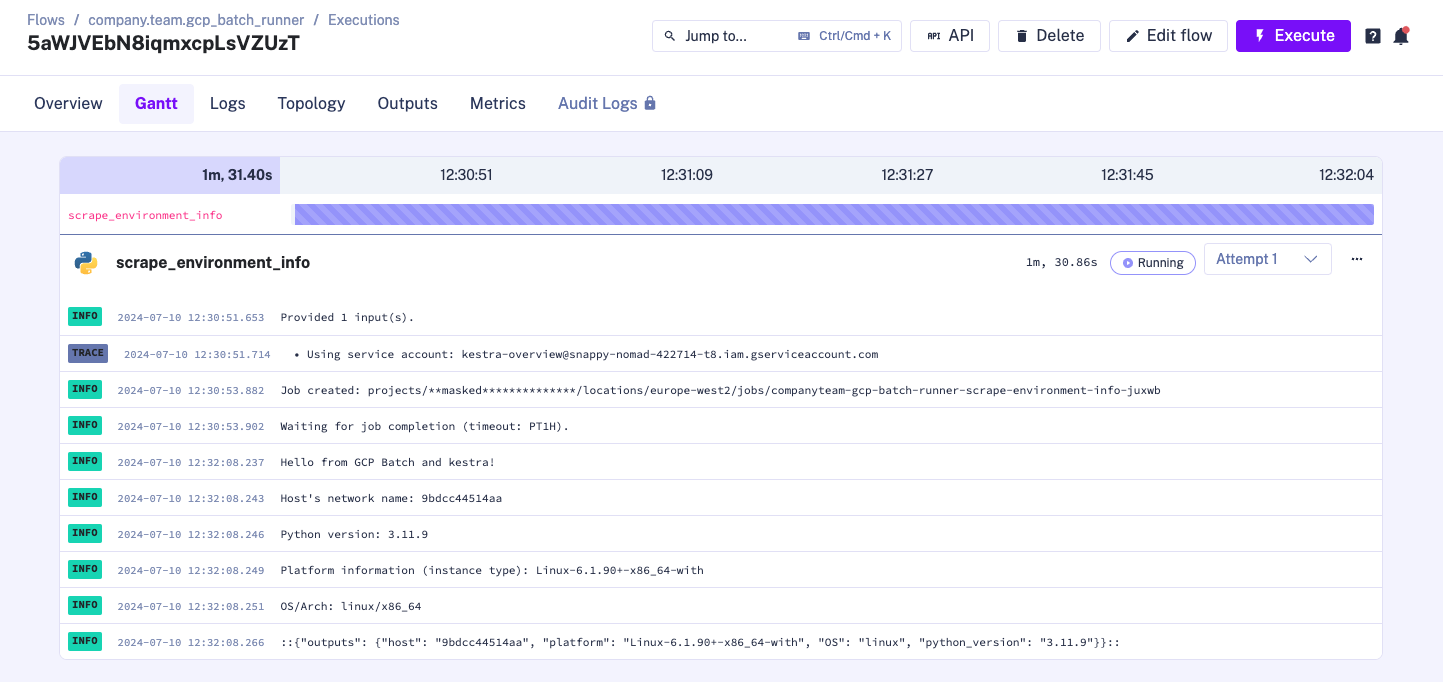Click the help question mark icon
This screenshot has height=682, width=1443.
click(x=1373, y=36)
